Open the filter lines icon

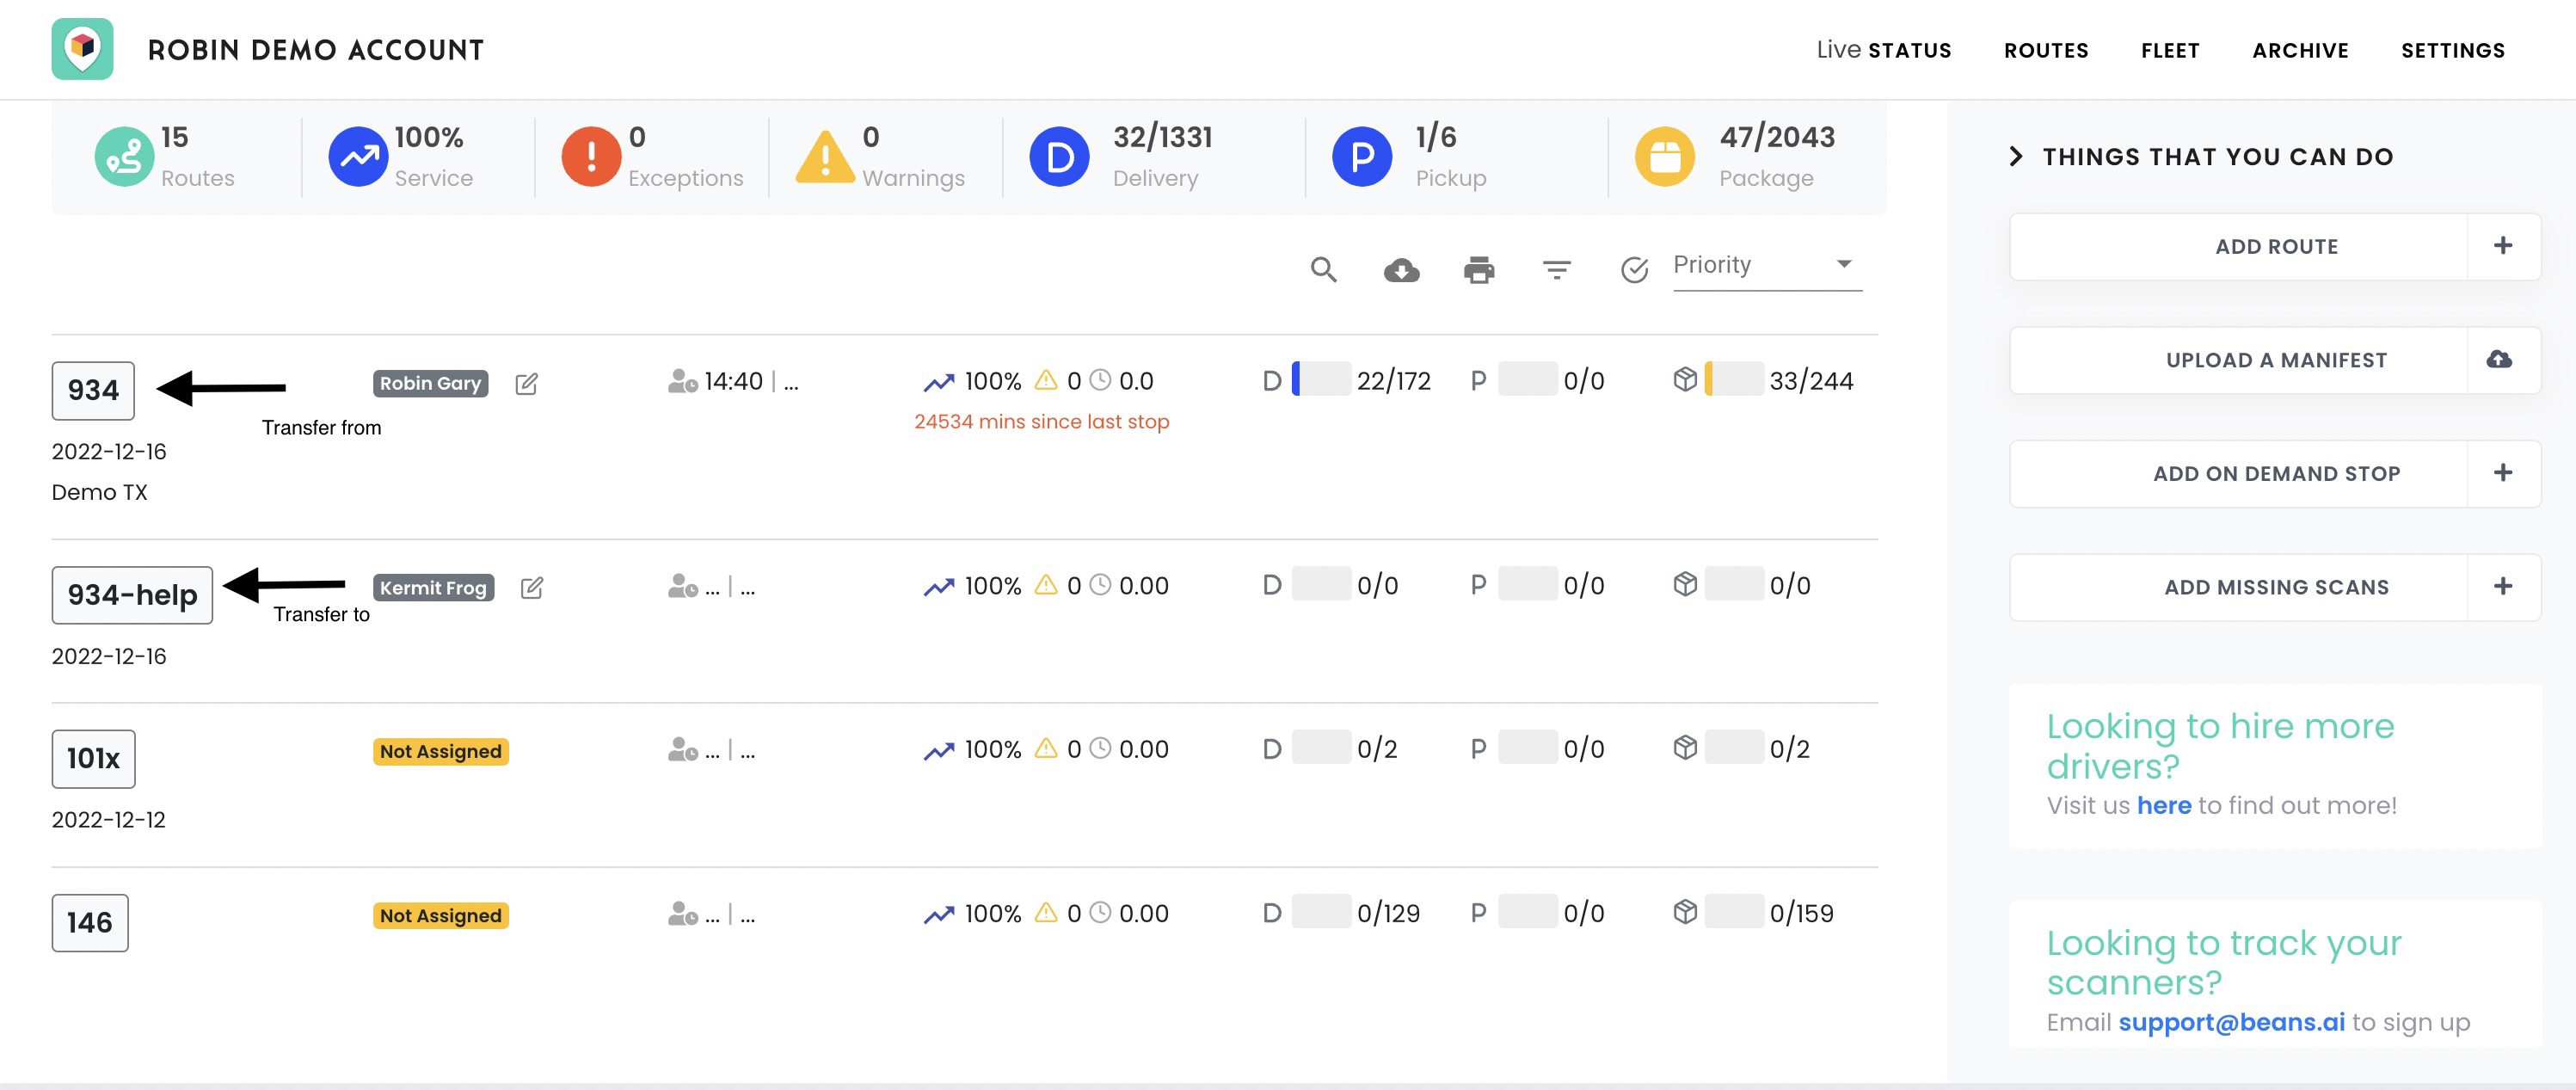click(x=1556, y=270)
